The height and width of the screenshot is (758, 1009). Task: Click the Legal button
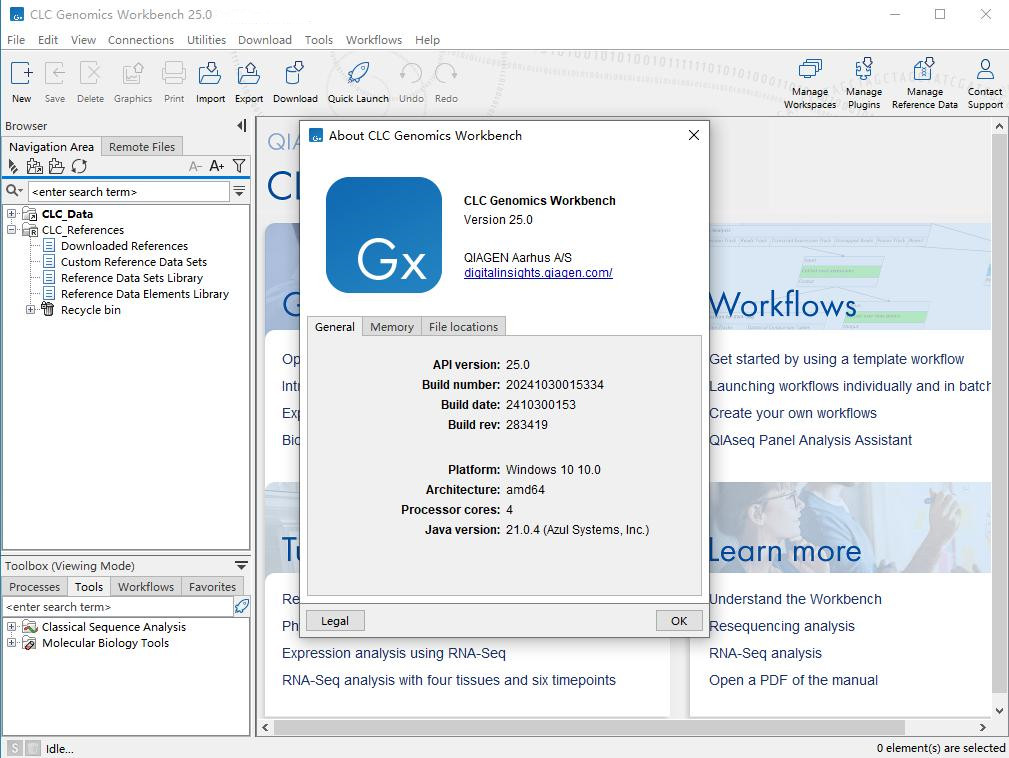335,620
